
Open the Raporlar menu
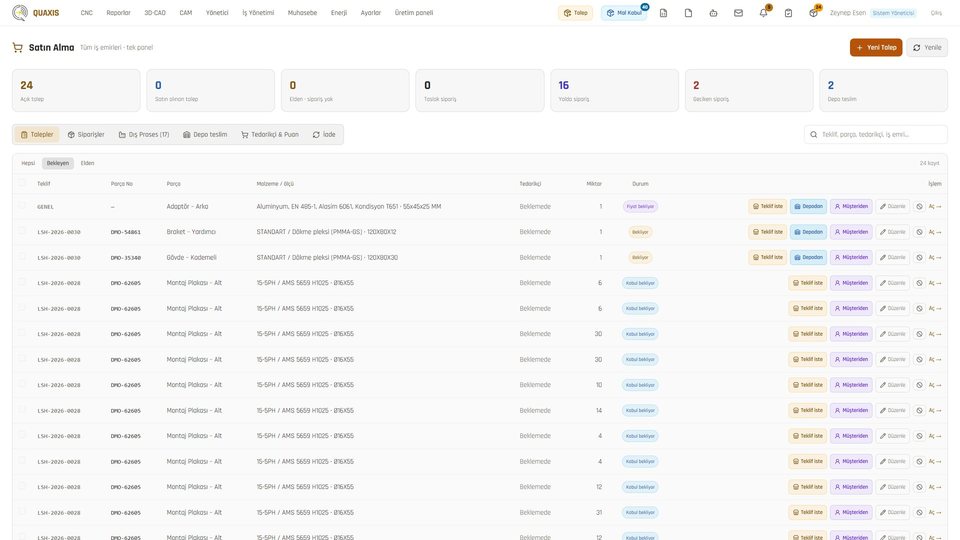[118, 13]
